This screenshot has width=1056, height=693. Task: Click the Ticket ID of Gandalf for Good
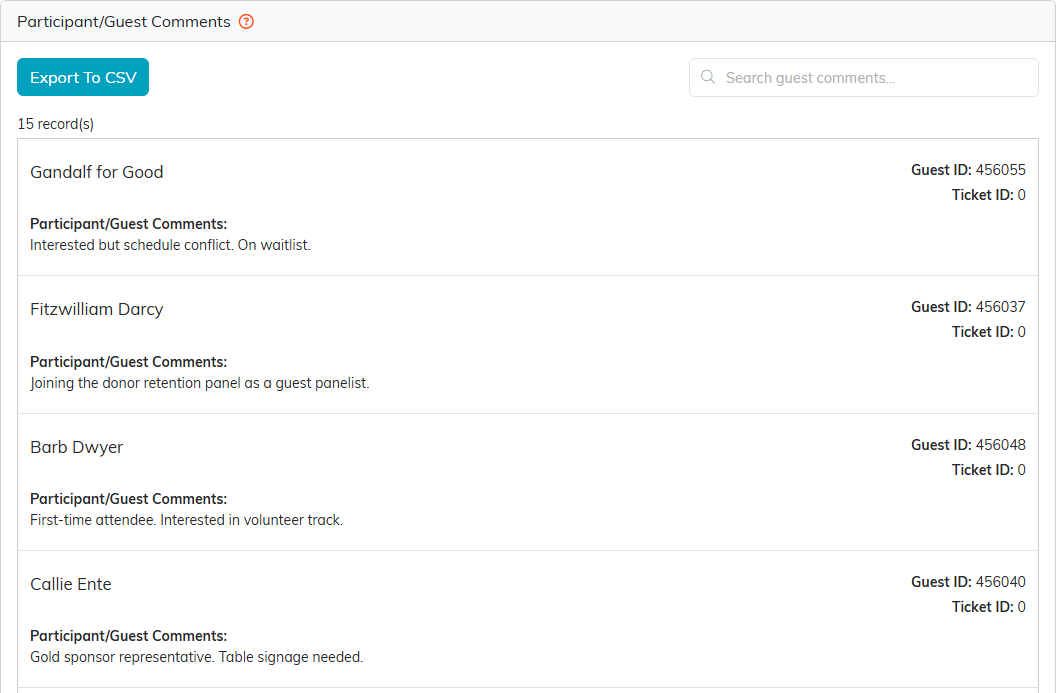(x=989, y=195)
